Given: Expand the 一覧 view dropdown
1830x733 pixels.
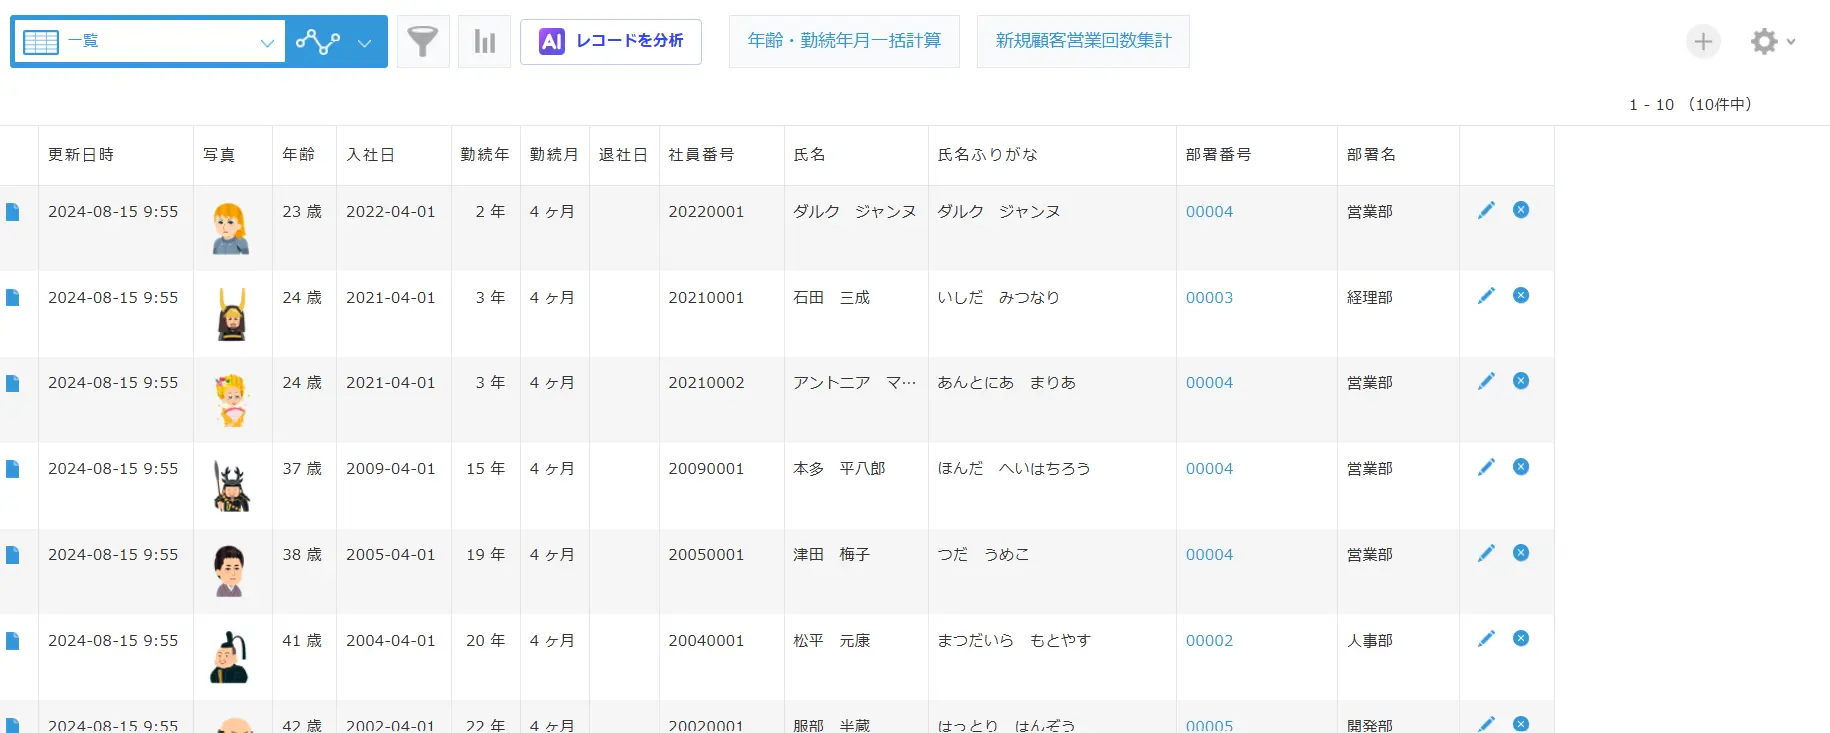Looking at the screenshot, I should click(266, 42).
